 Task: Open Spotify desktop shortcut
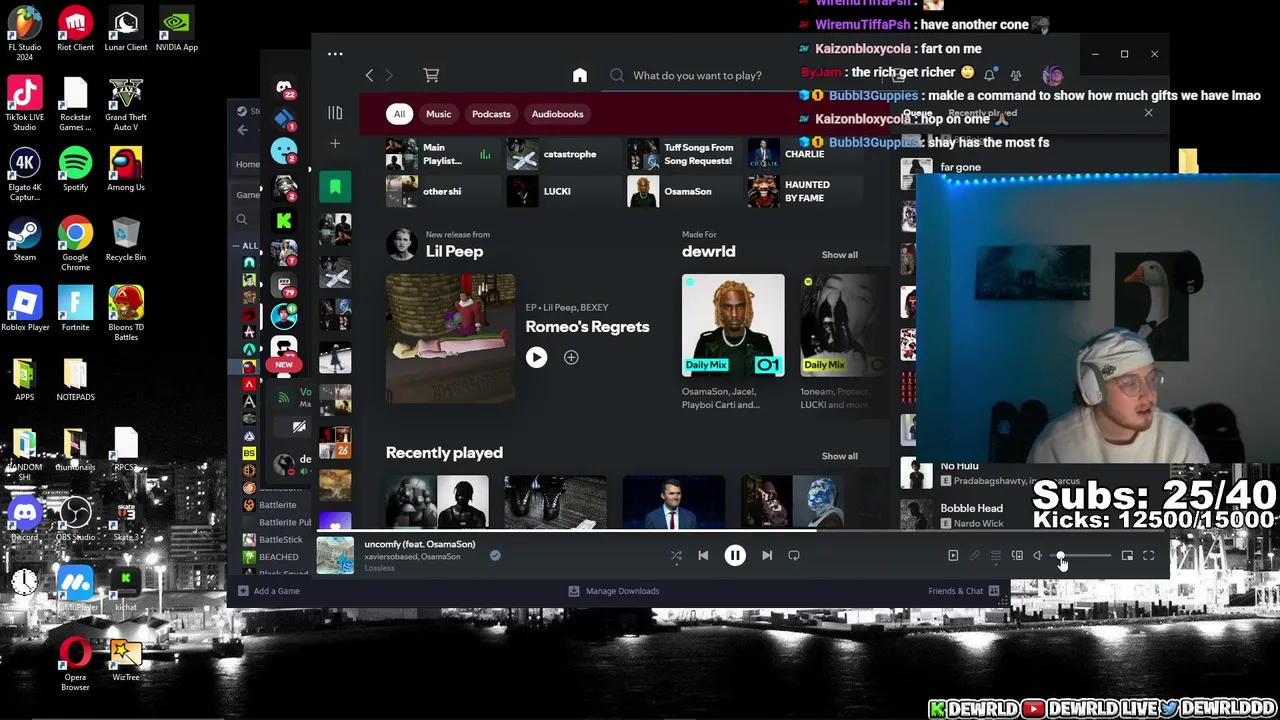pos(75,169)
